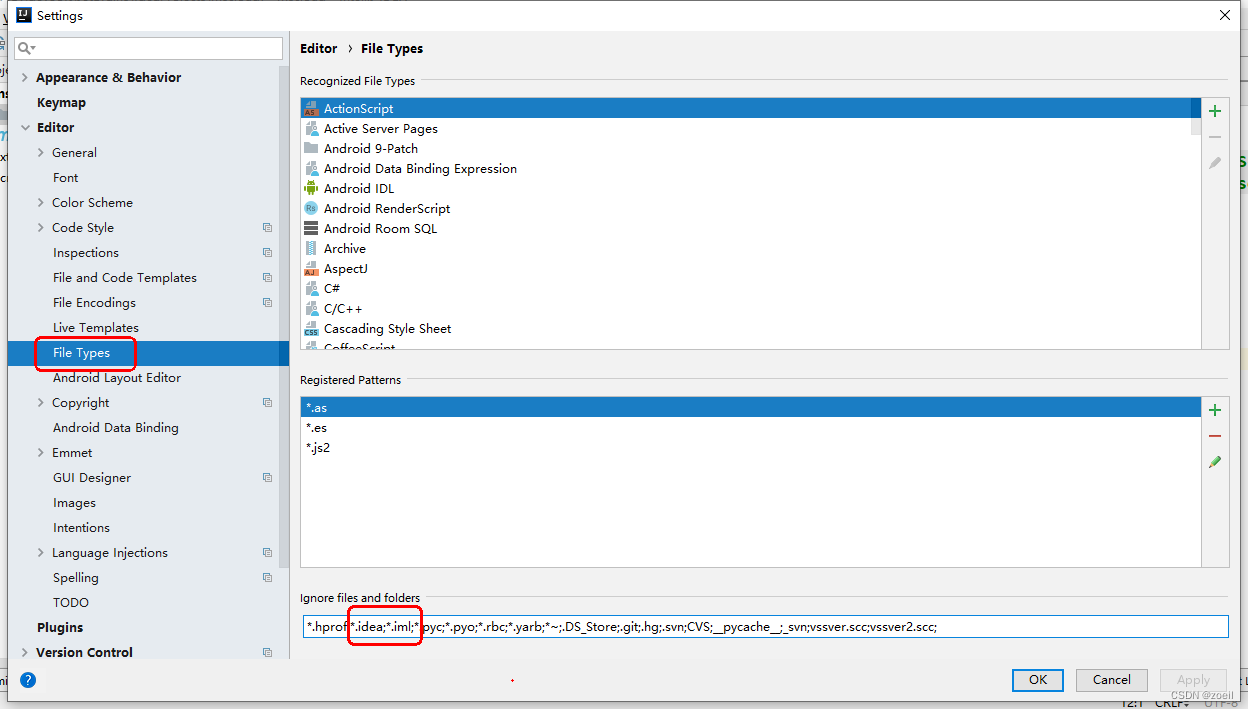Screen dimensions: 1248x709
Task: Click the IntelliJ logo in title bar
Action: tap(24, 15)
